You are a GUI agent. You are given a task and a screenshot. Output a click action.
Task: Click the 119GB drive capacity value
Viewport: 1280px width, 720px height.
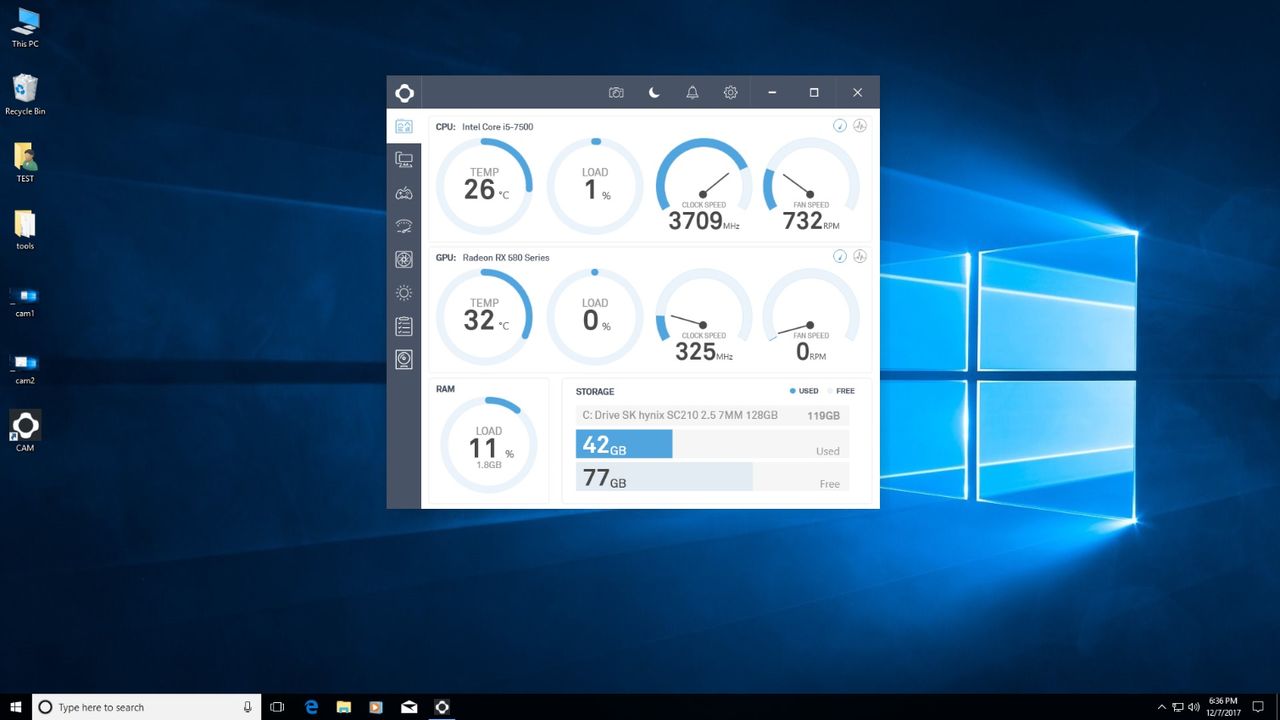point(823,415)
